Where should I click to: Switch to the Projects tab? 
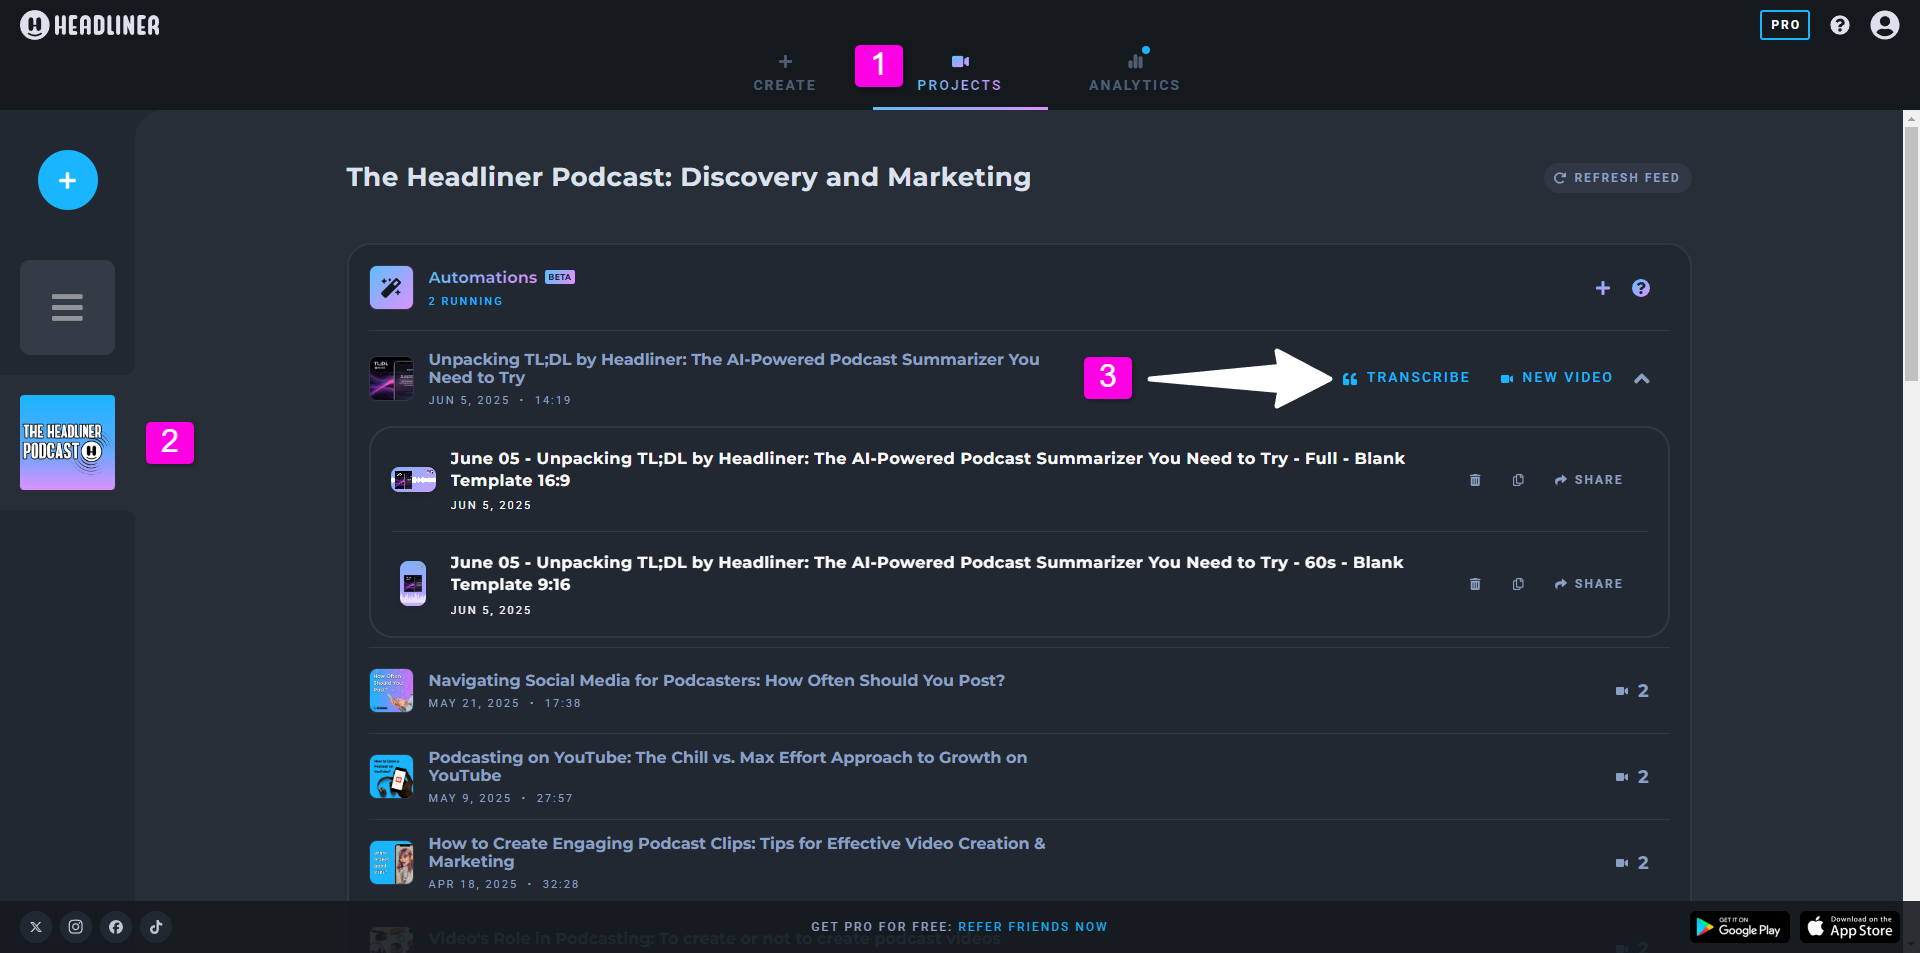point(959,73)
